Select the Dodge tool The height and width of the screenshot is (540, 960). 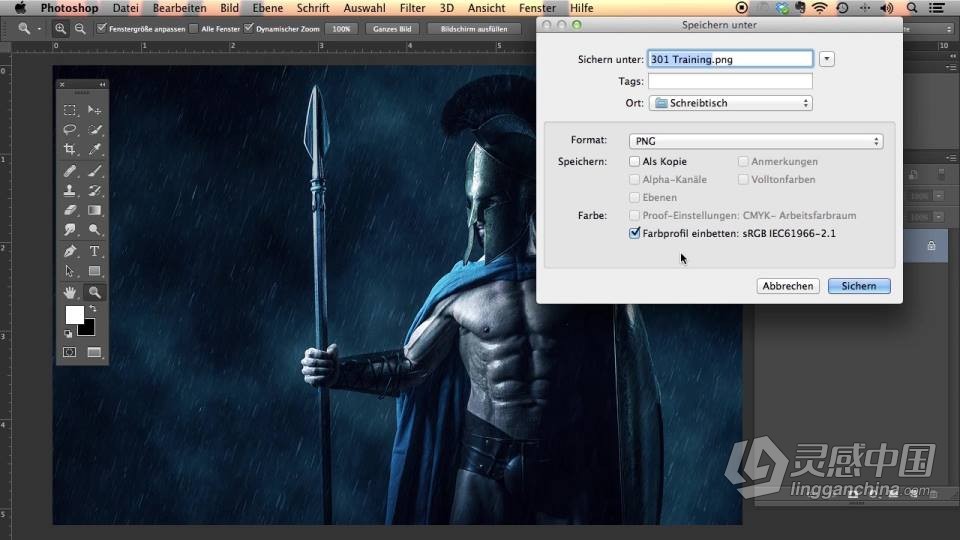click(94, 230)
